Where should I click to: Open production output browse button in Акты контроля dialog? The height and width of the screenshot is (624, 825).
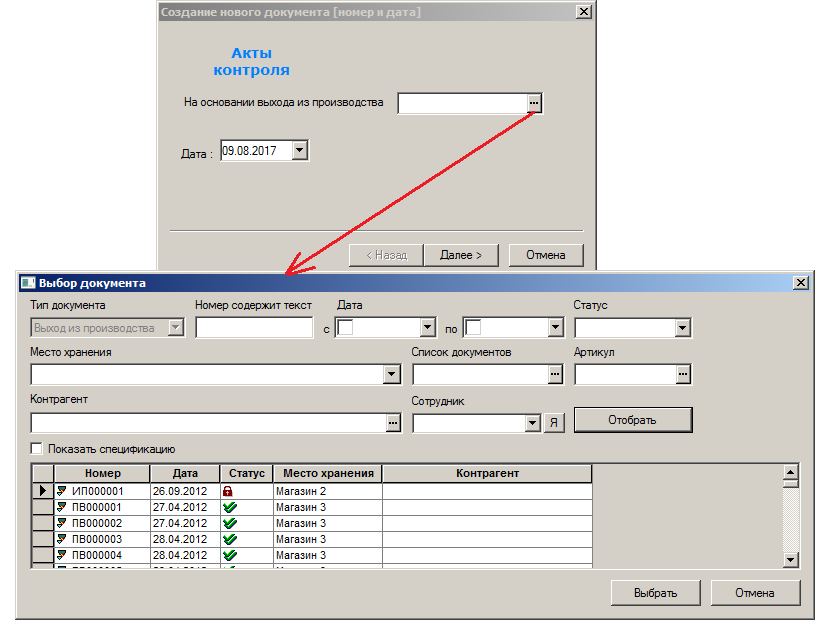[x=534, y=103]
